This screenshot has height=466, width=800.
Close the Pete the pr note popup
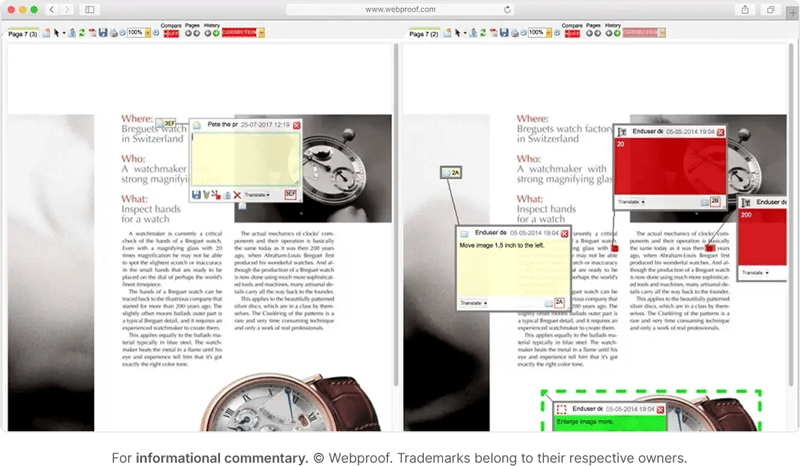tap(296, 125)
